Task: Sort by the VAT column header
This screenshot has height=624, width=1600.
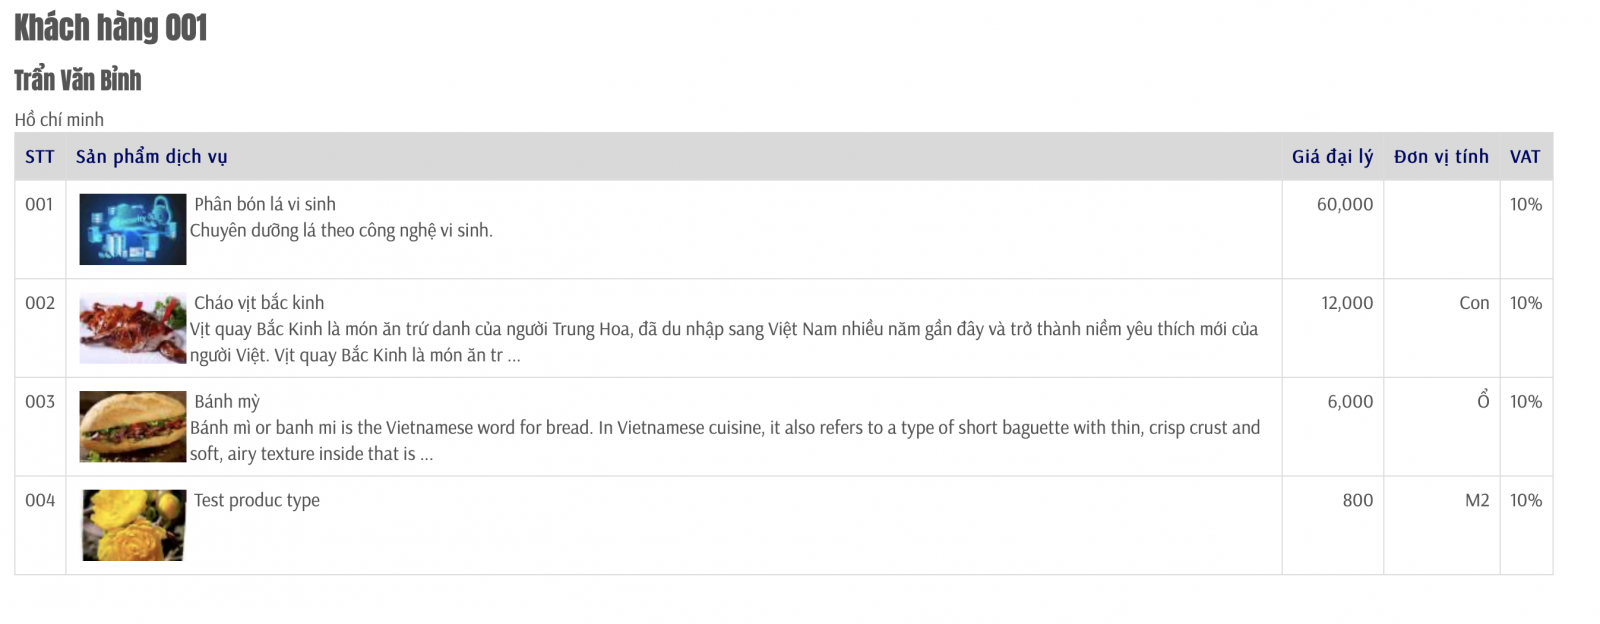Action: point(1525,157)
